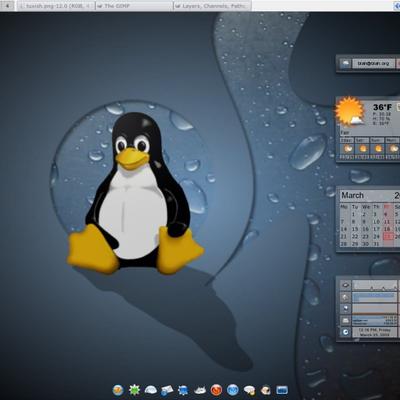Open the green spiky star dock icon

(x=134, y=390)
